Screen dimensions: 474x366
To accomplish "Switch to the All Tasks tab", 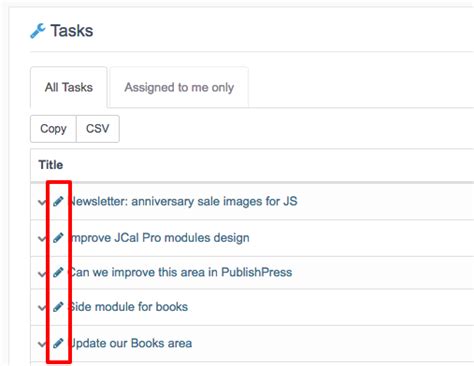I will tap(69, 87).
